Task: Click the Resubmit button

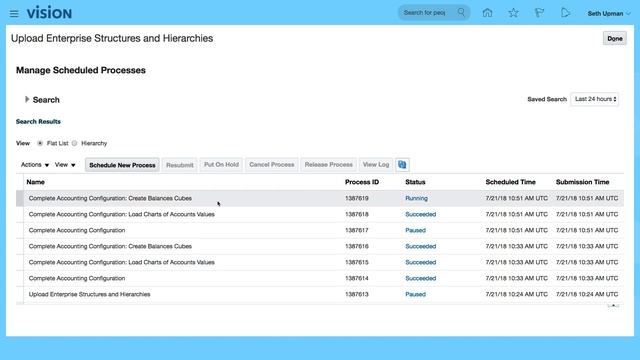Action: [x=180, y=165]
